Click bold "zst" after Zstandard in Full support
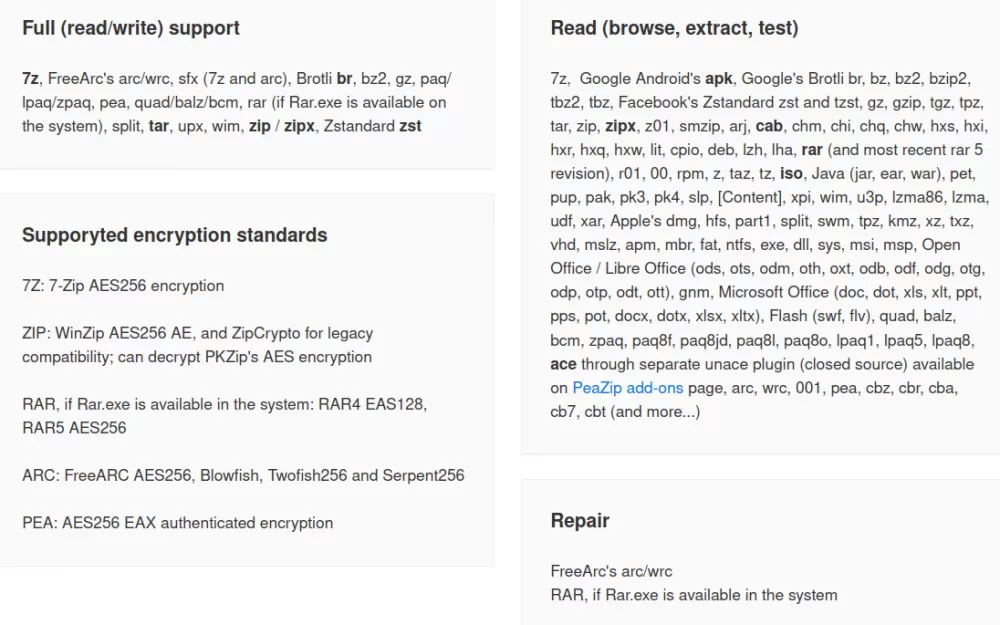The image size is (1000, 625). pyautogui.click(x=410, y=126)
